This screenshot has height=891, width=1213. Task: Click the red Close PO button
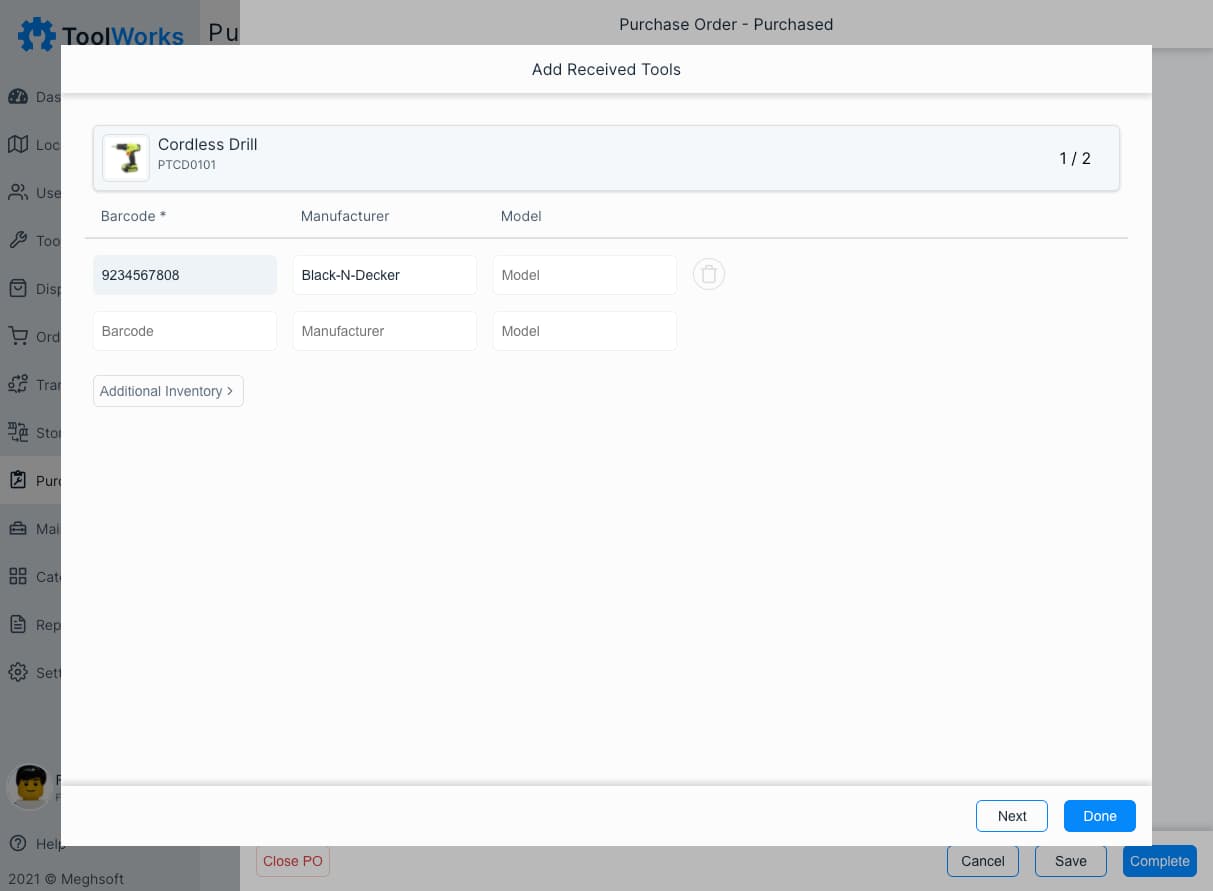click(x=292, y=861)
